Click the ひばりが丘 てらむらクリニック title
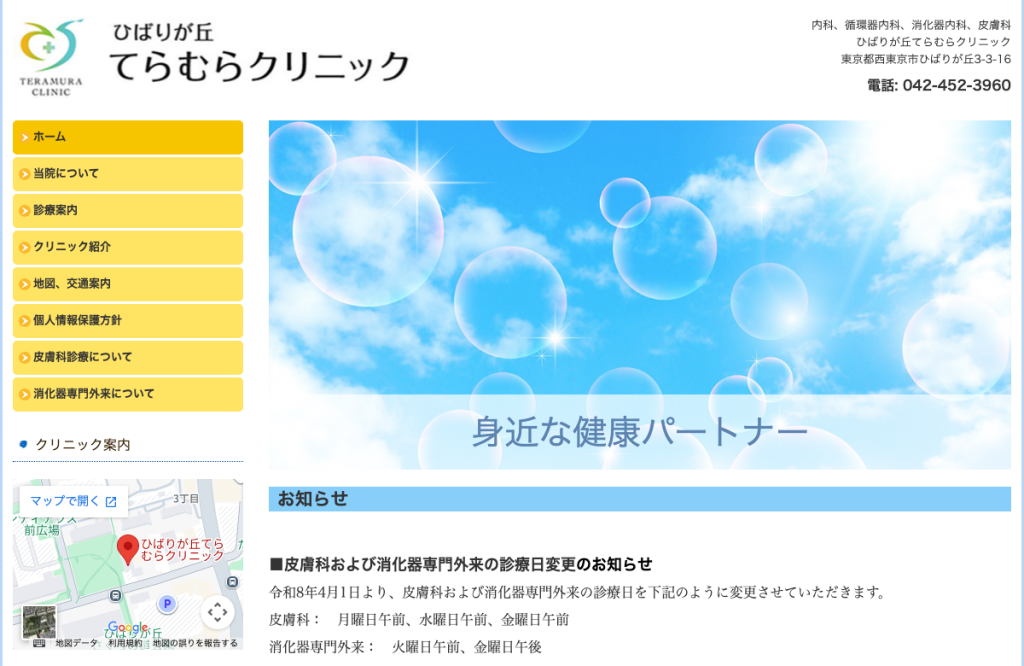 click(260, 54)
